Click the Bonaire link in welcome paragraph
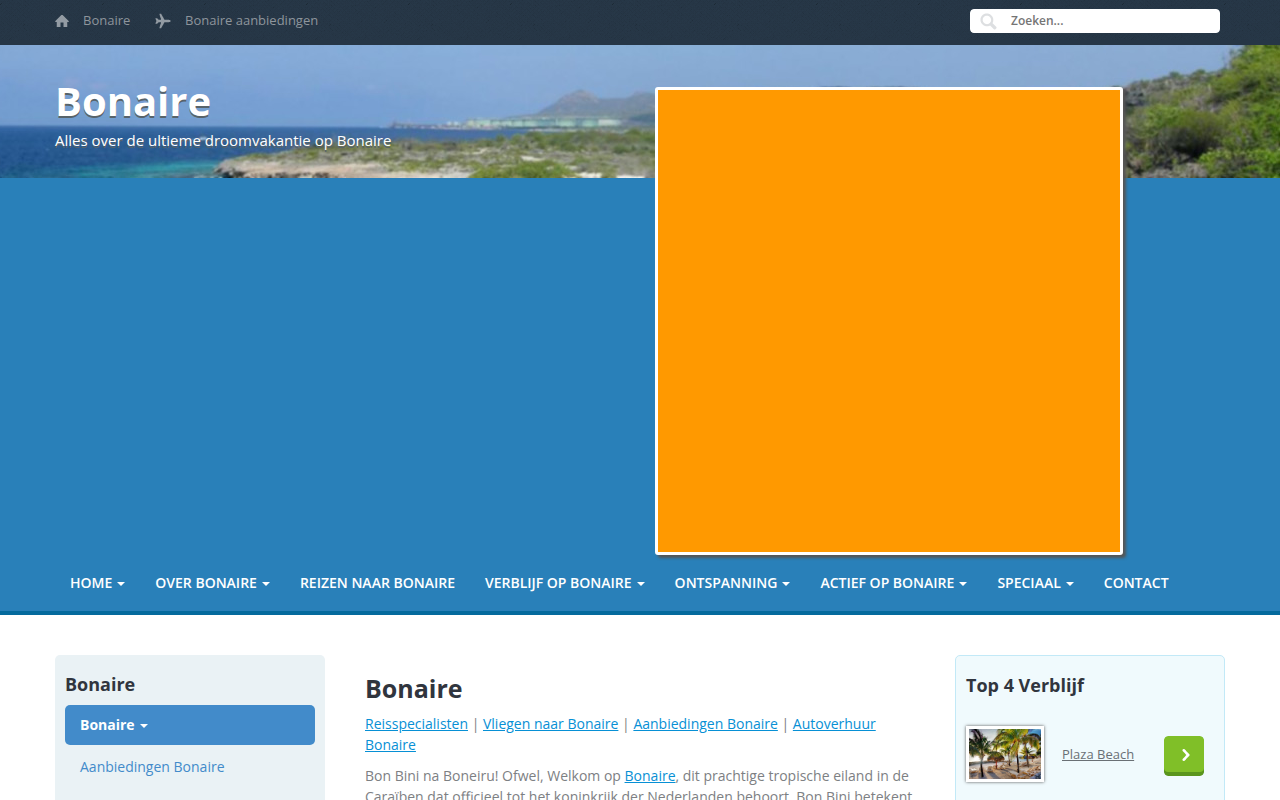The height and width of the screenshot is (800, 1280). tap(650, 776)
